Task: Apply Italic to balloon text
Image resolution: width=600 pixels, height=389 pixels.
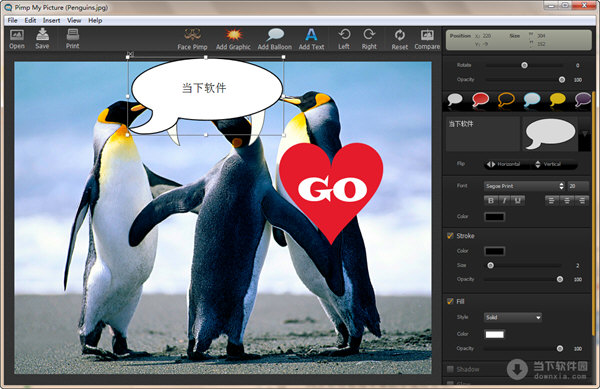Action: (504, 200)
